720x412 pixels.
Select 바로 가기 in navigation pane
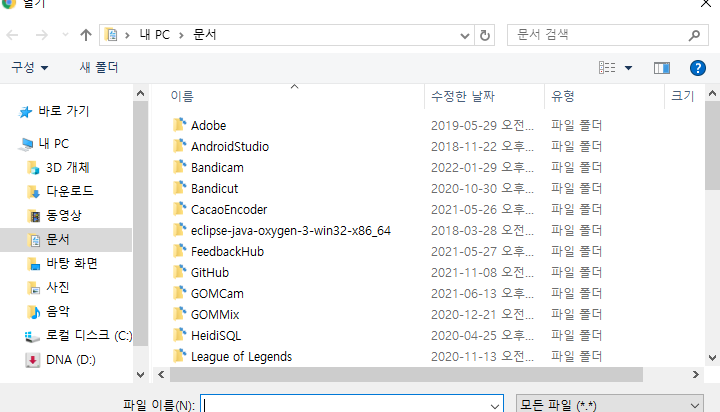(63, 111)
